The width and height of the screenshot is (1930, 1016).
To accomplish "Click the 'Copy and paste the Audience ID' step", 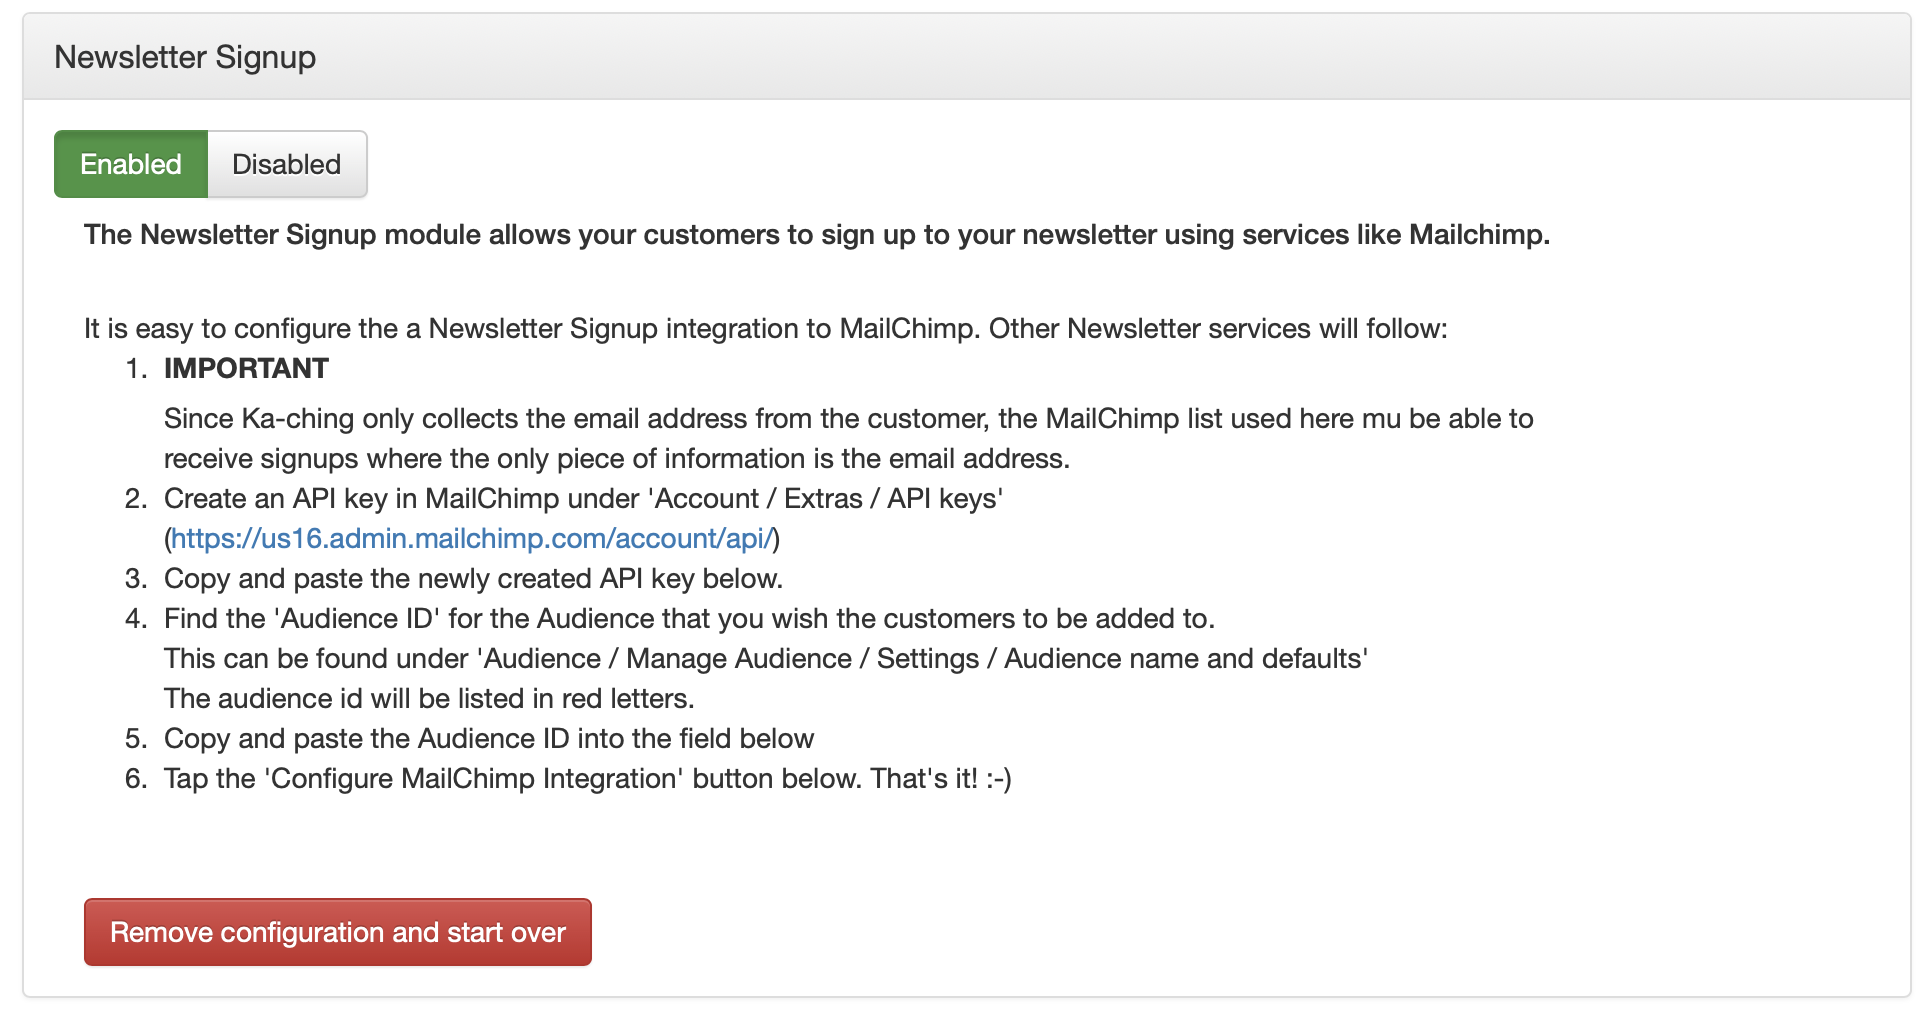I will 489,738.
